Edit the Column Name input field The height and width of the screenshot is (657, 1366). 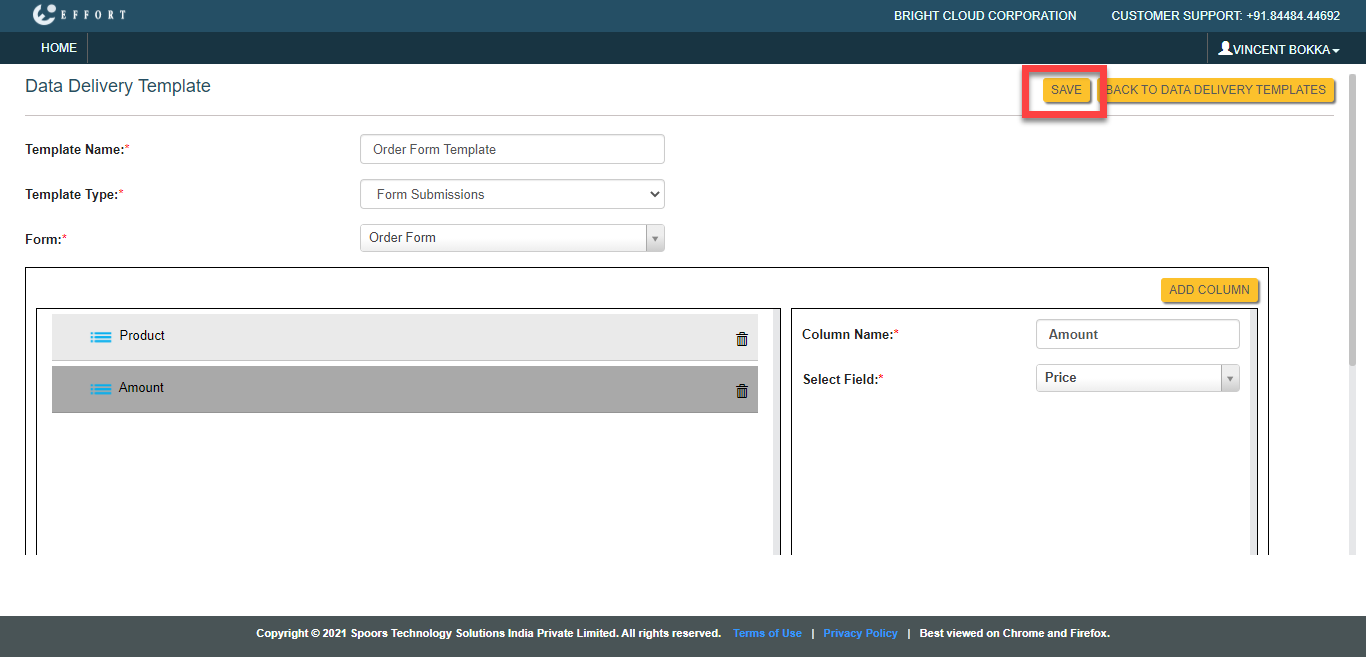click(x=1137, y=334)
